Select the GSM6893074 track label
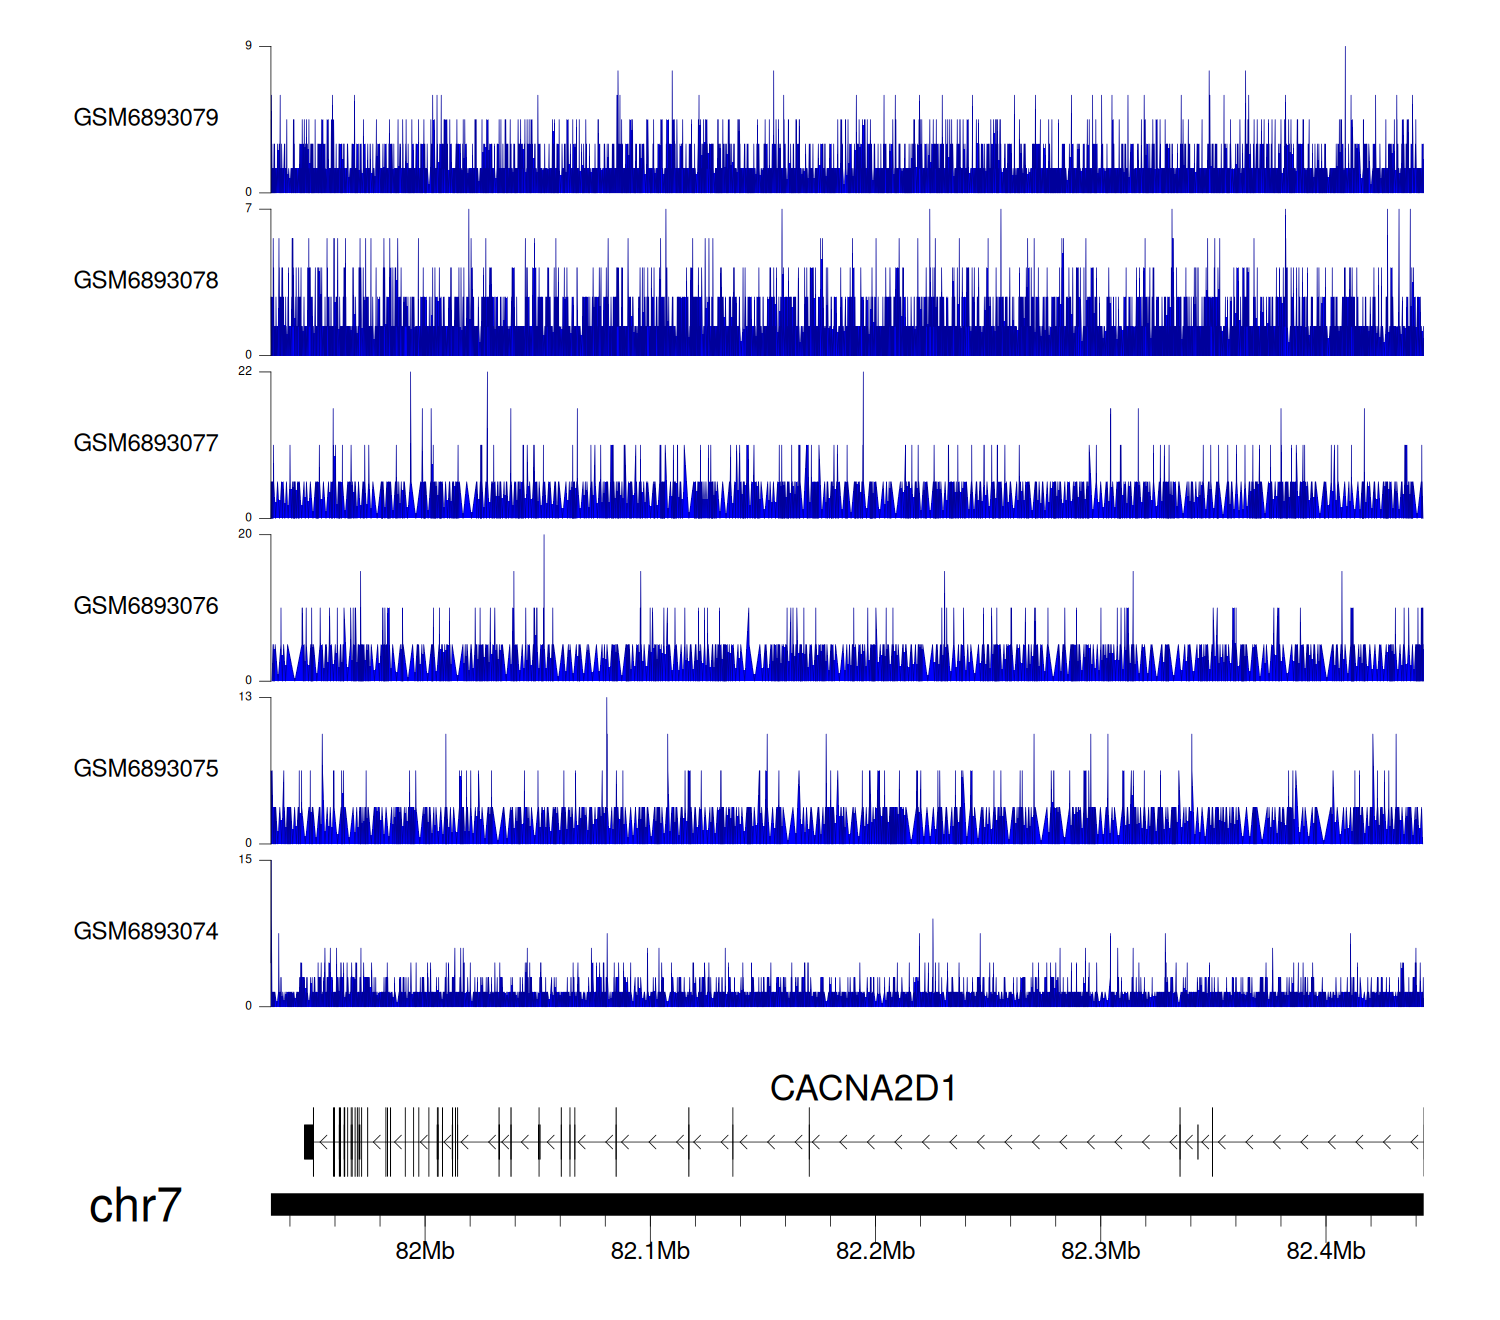Screen dimensions: 1500x1320 (x=146, y=932)
